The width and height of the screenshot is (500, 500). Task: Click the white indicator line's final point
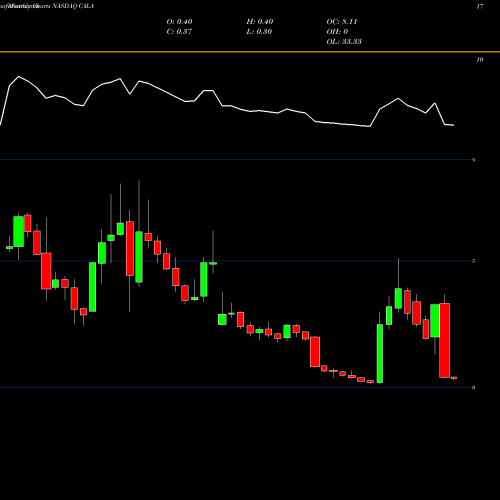point(454,125)
